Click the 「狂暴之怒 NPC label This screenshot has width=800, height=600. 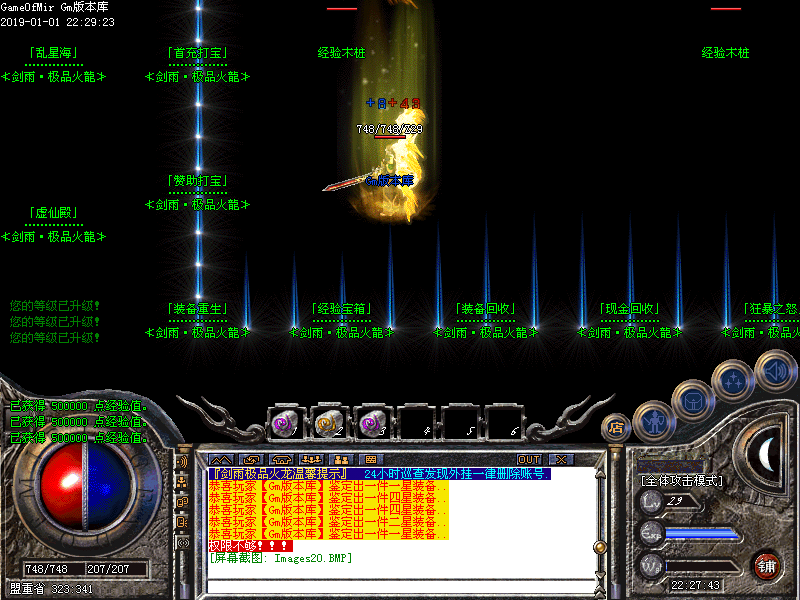pos(771,309)
